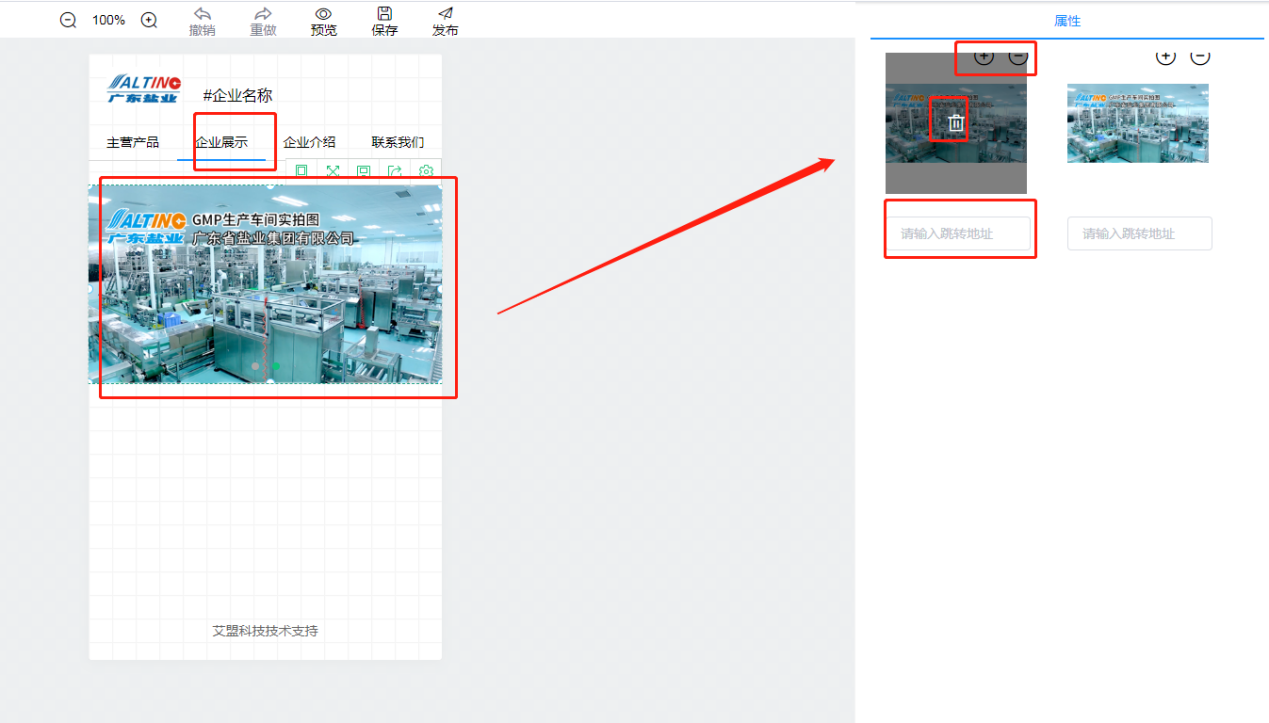The width and height of the screenshot is (1269, 723).
Task: Delete first image with trash icon
Action: click(x=956, y=123)
